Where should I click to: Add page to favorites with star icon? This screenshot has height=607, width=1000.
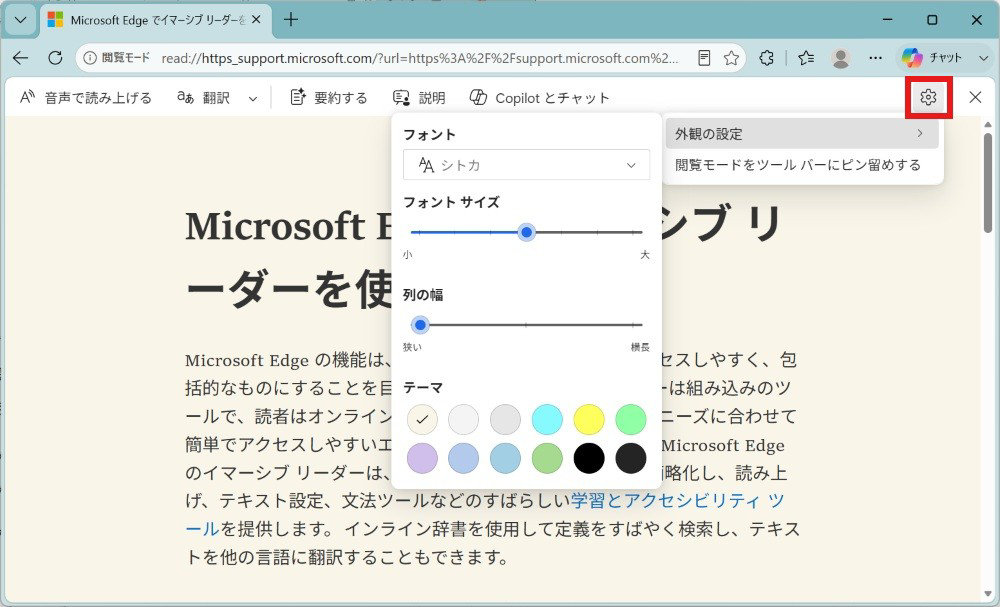(x=732, y=58)
